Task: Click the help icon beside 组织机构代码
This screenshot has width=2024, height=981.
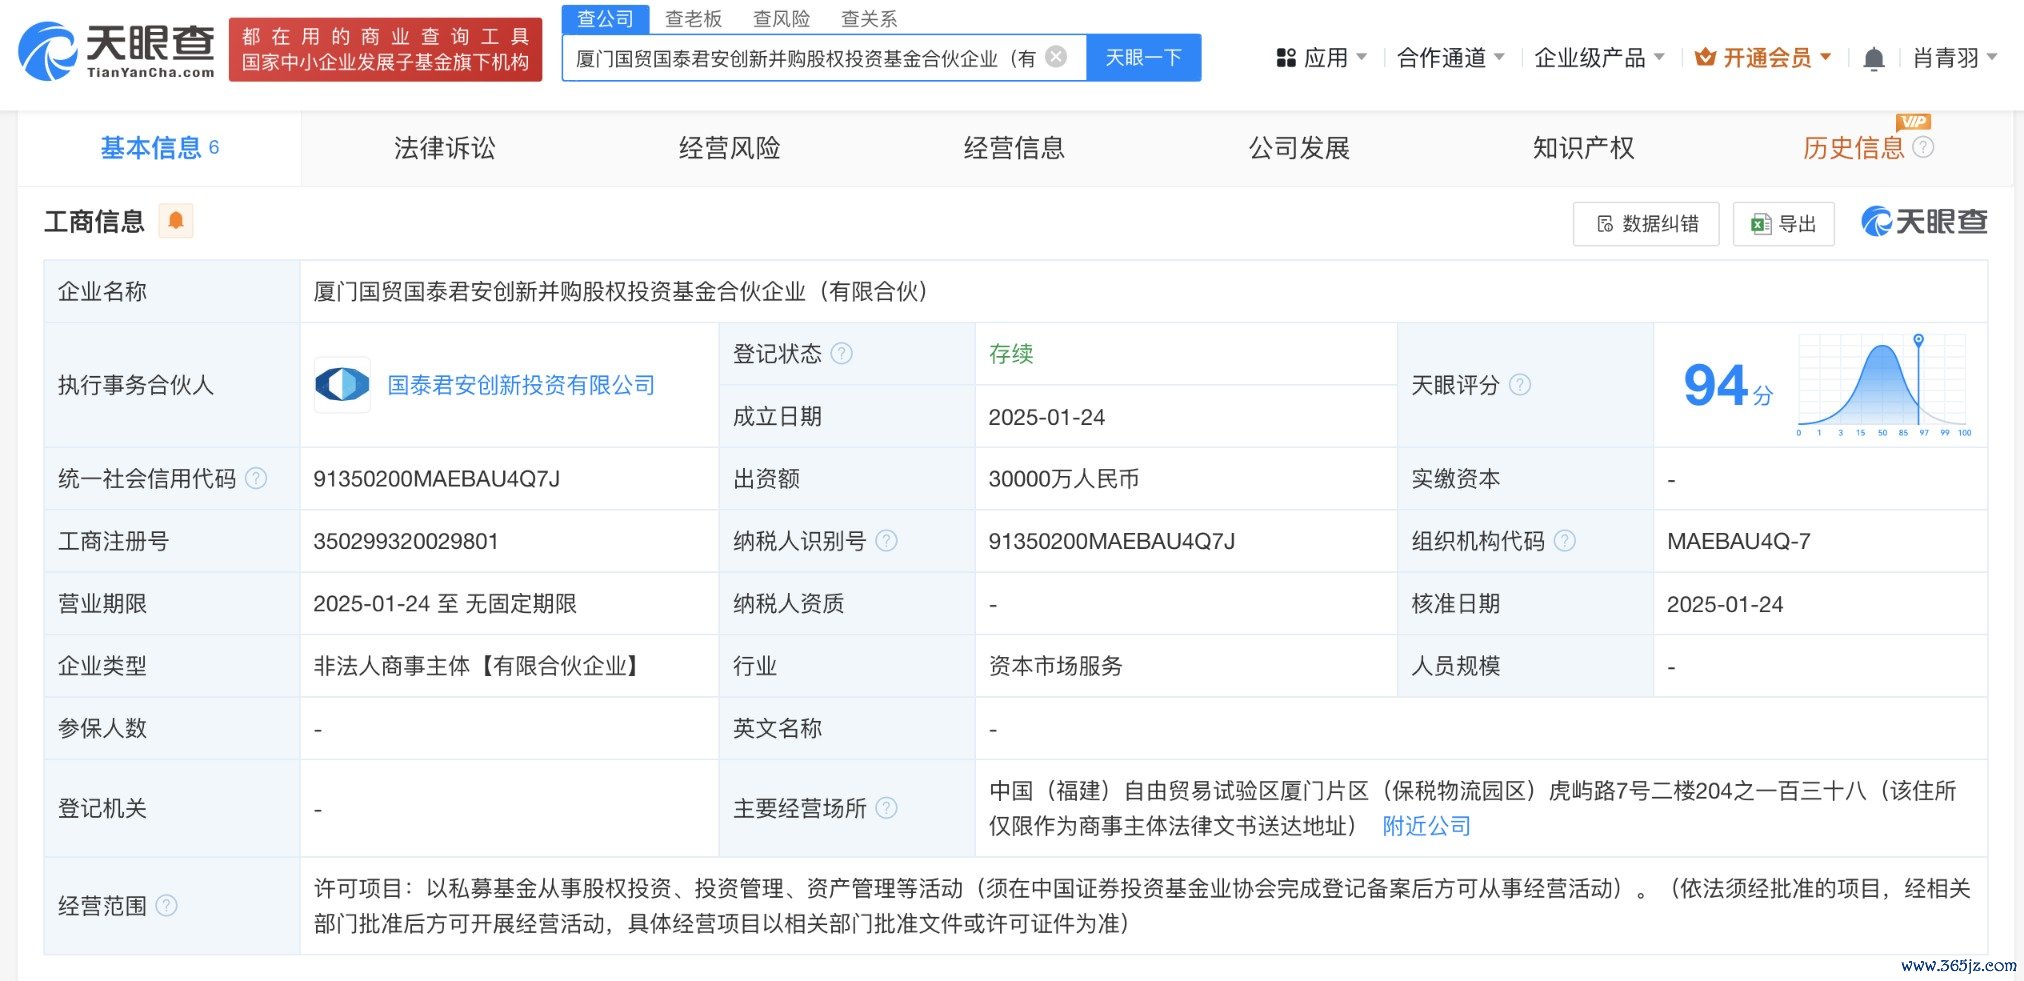Action: pyautogui.click(x=1565, y=541)
